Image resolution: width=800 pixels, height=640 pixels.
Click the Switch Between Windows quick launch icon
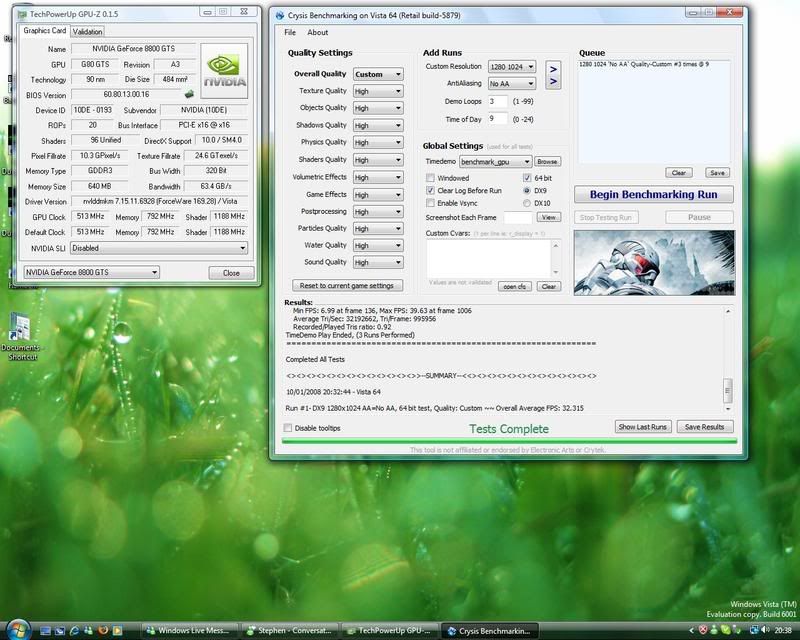[x=60, y=631]
